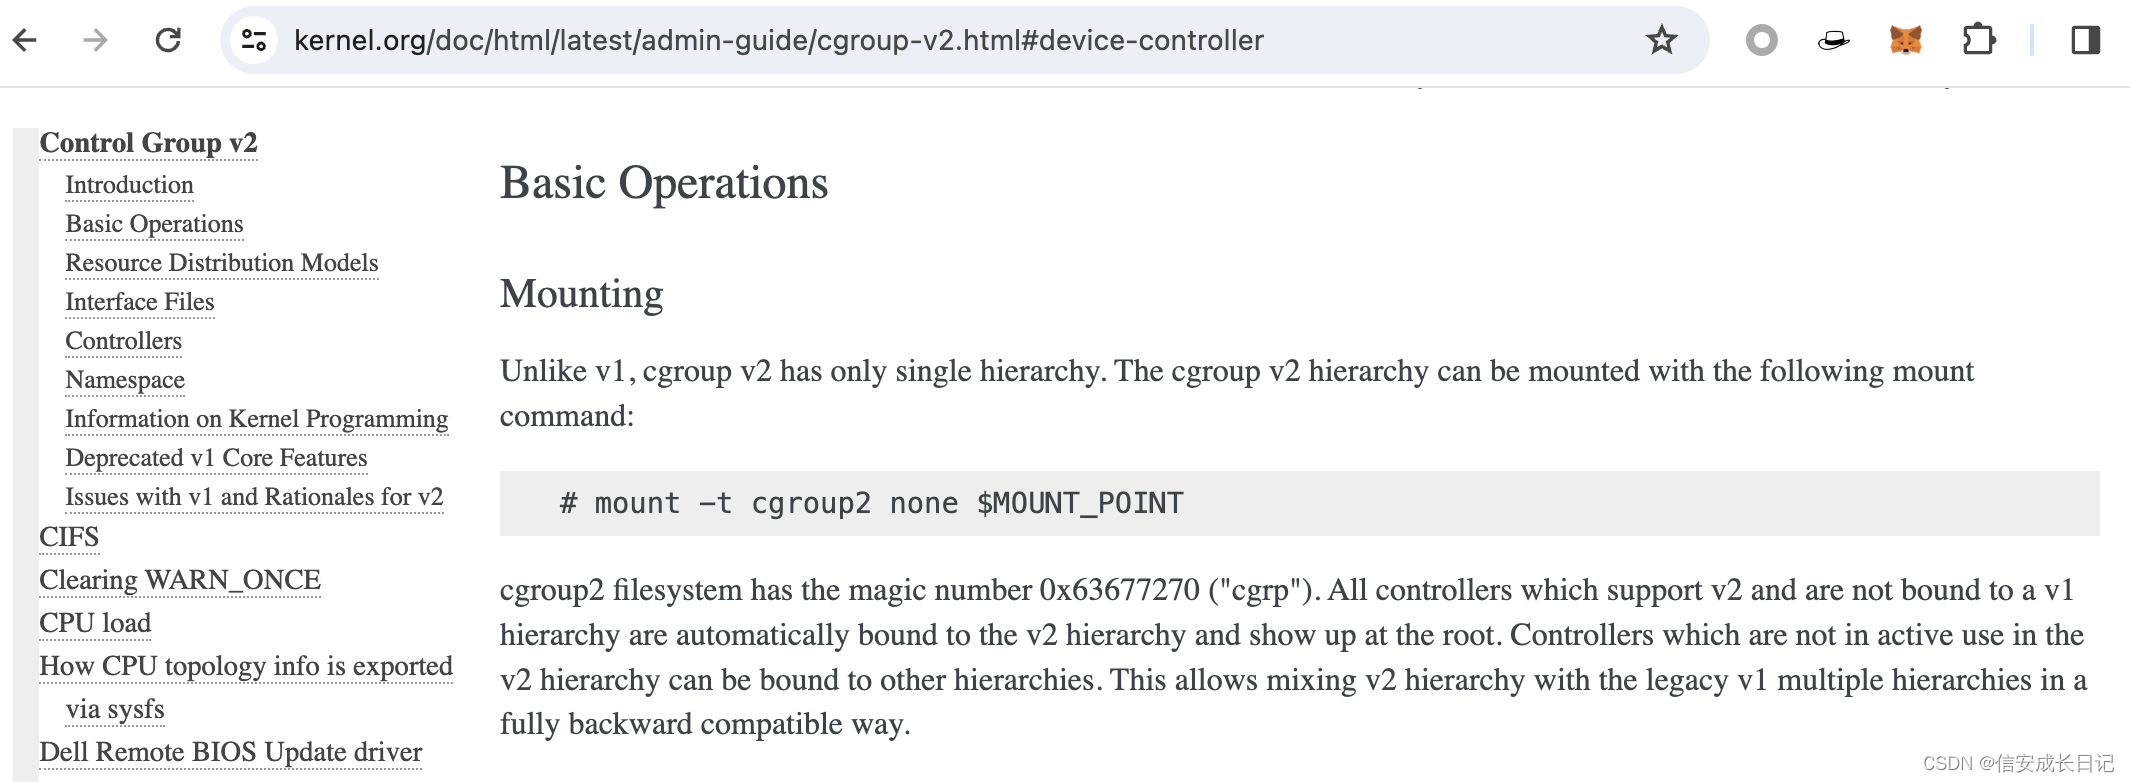
Task: Open Deprecated v1 Core Features
Action: (217, 458)
